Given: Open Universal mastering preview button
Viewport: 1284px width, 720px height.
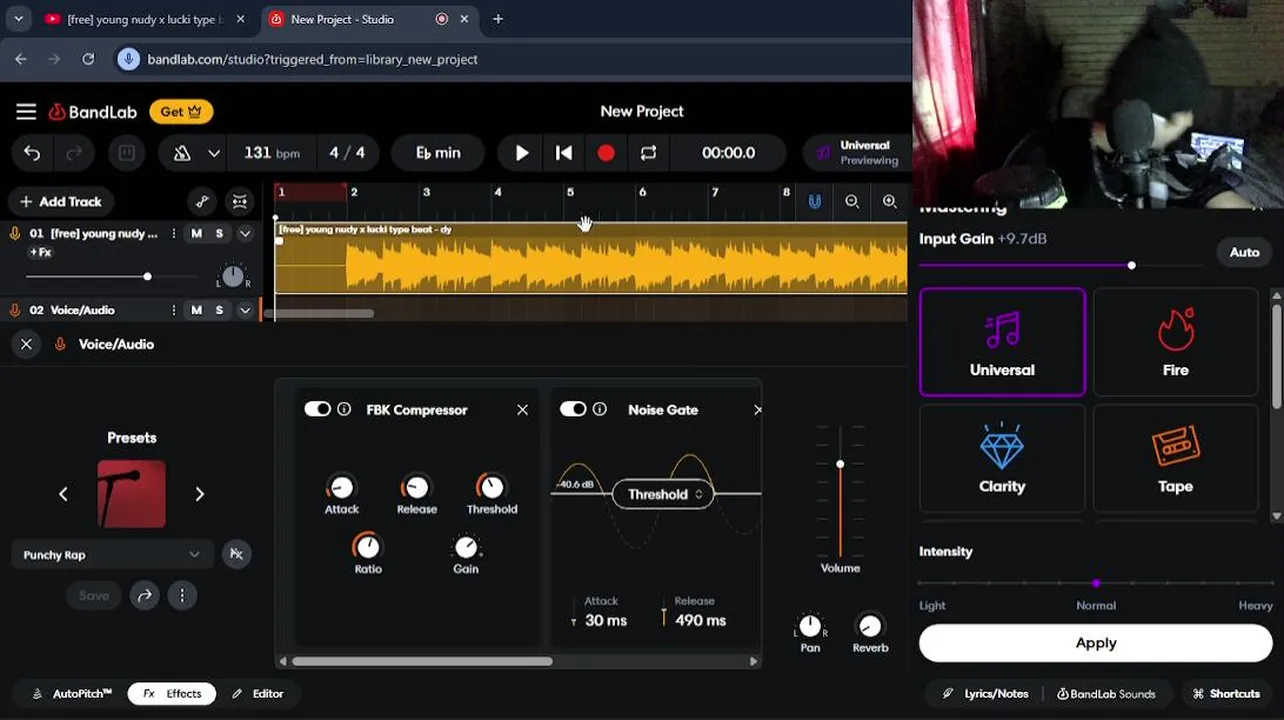Looking at the screenshot, I should tap(856, 153).
